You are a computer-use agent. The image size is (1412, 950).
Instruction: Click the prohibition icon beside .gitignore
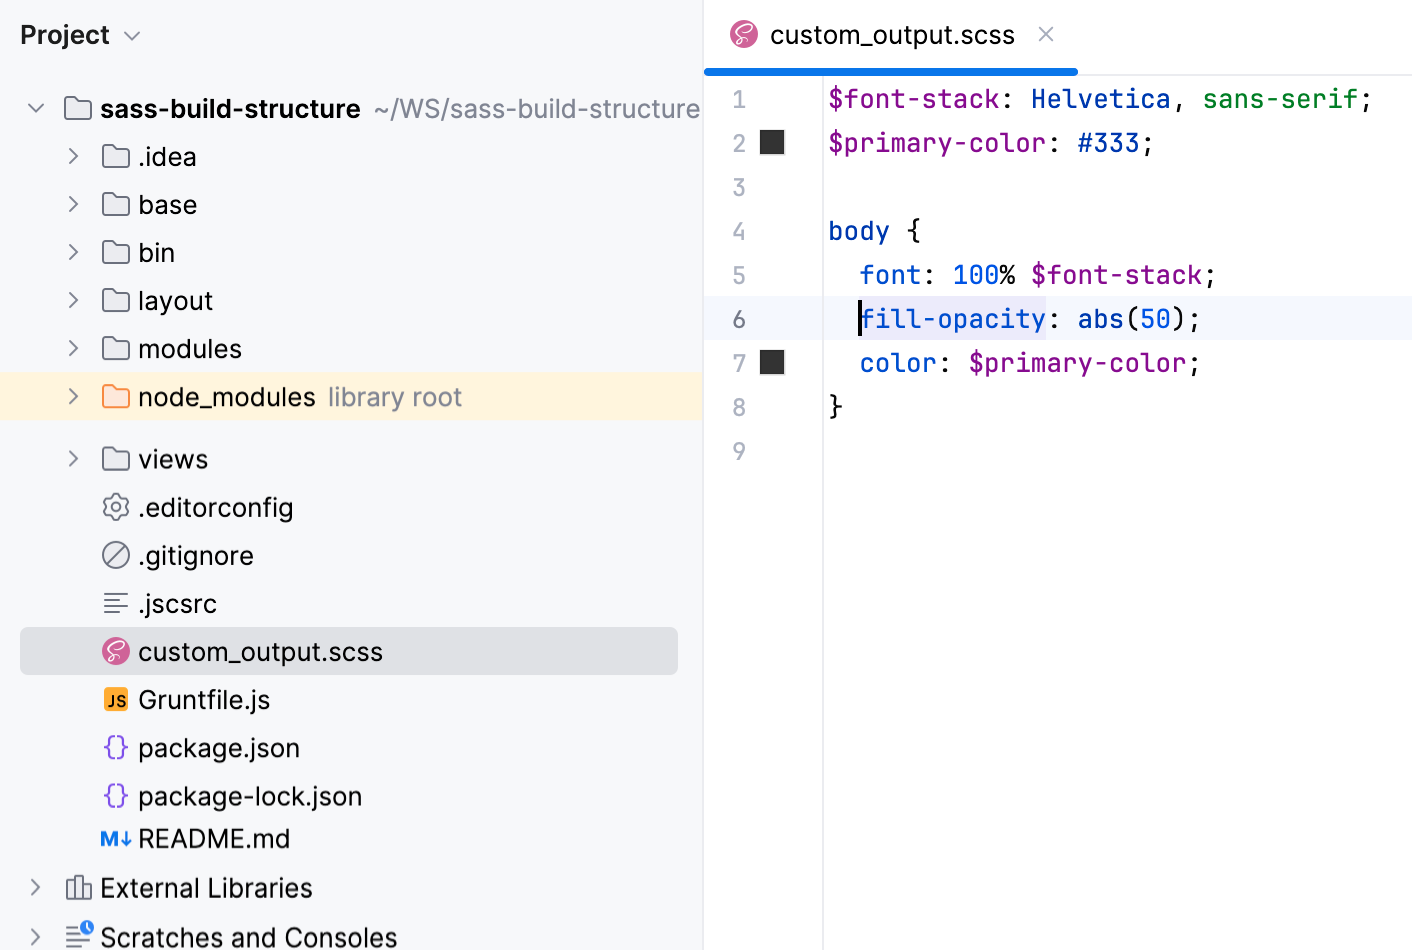[x=115, y=555]
